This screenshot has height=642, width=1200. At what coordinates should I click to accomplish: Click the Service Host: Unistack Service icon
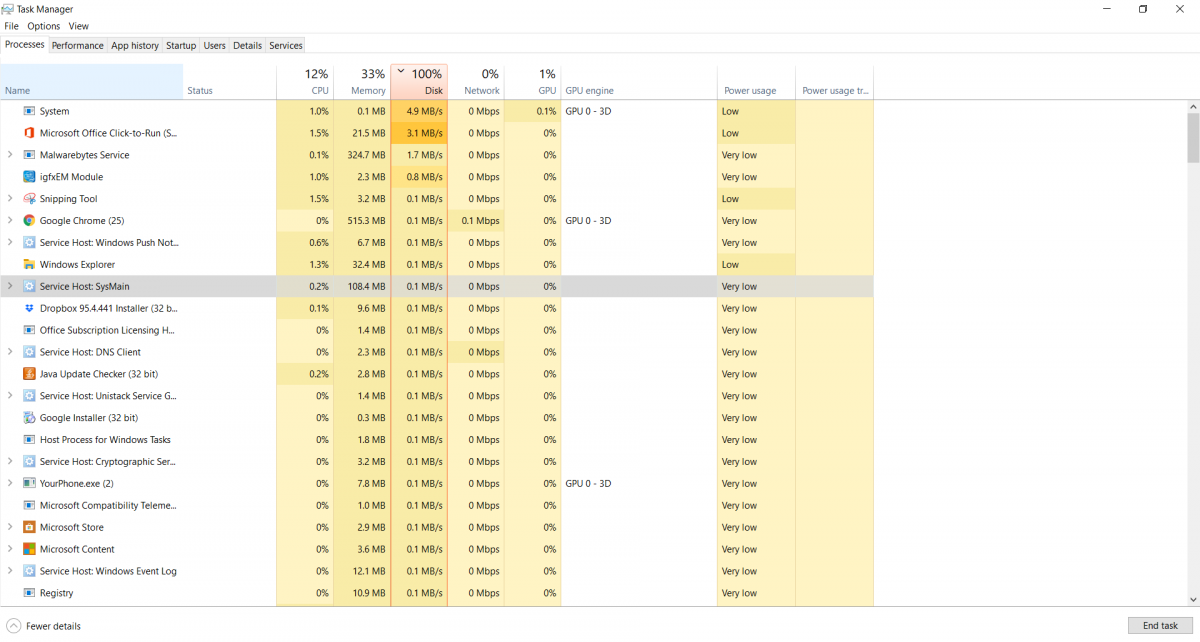[x=29, y=396]
